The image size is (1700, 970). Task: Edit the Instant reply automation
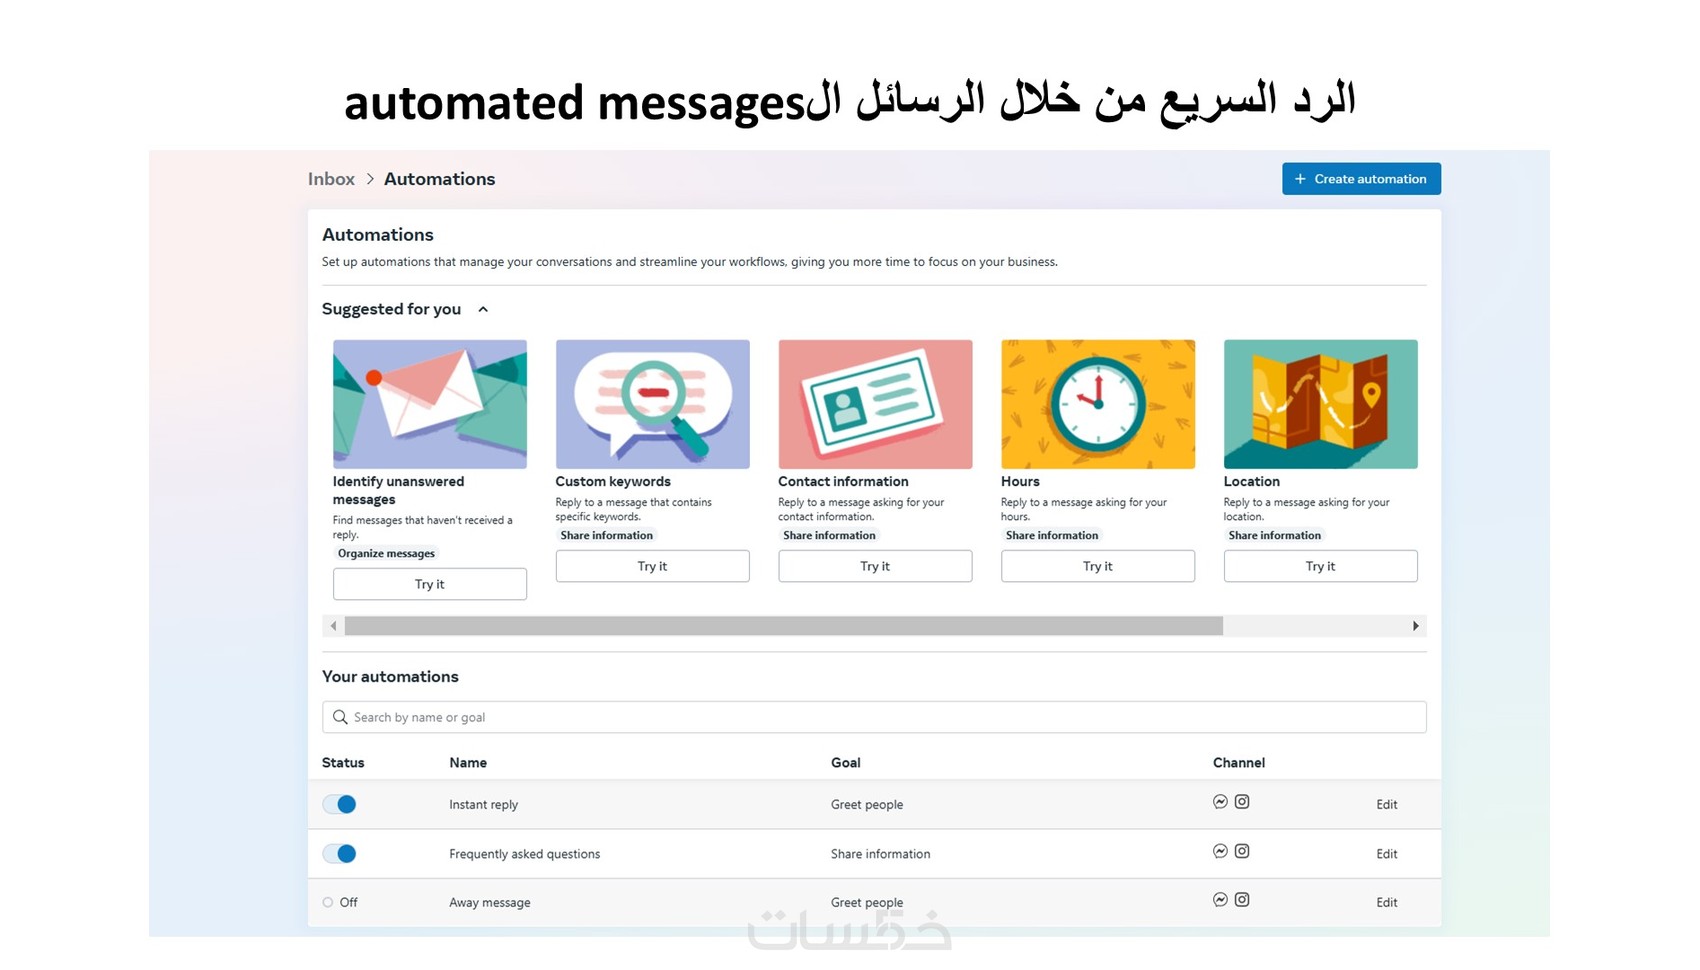1386,804
